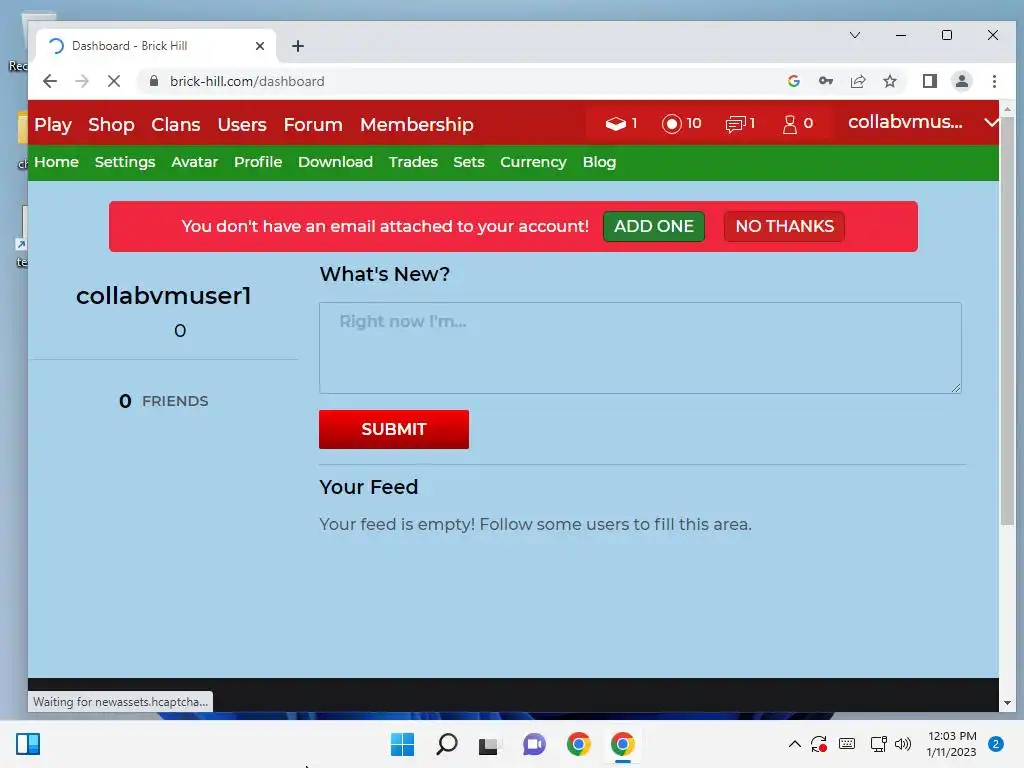
Task: Click the Chrome forward arrow
Action: (82, 81)
